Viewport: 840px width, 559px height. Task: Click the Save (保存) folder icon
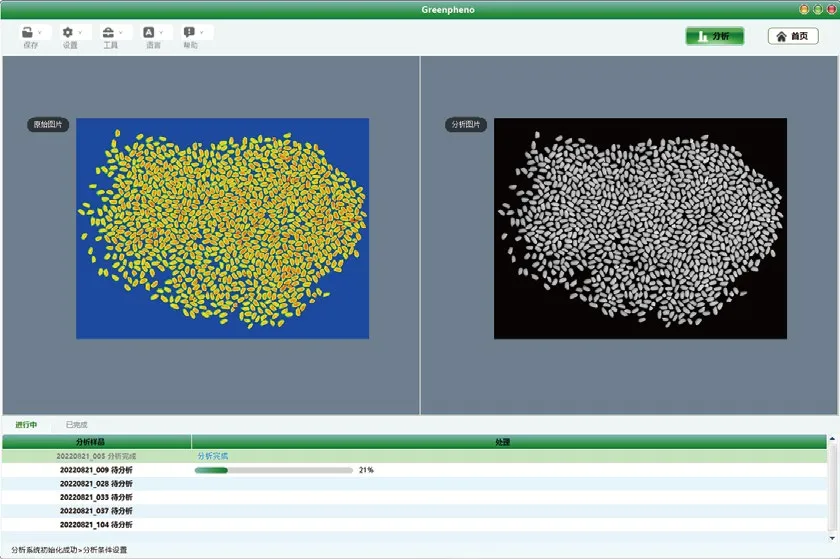pos(27,33)
